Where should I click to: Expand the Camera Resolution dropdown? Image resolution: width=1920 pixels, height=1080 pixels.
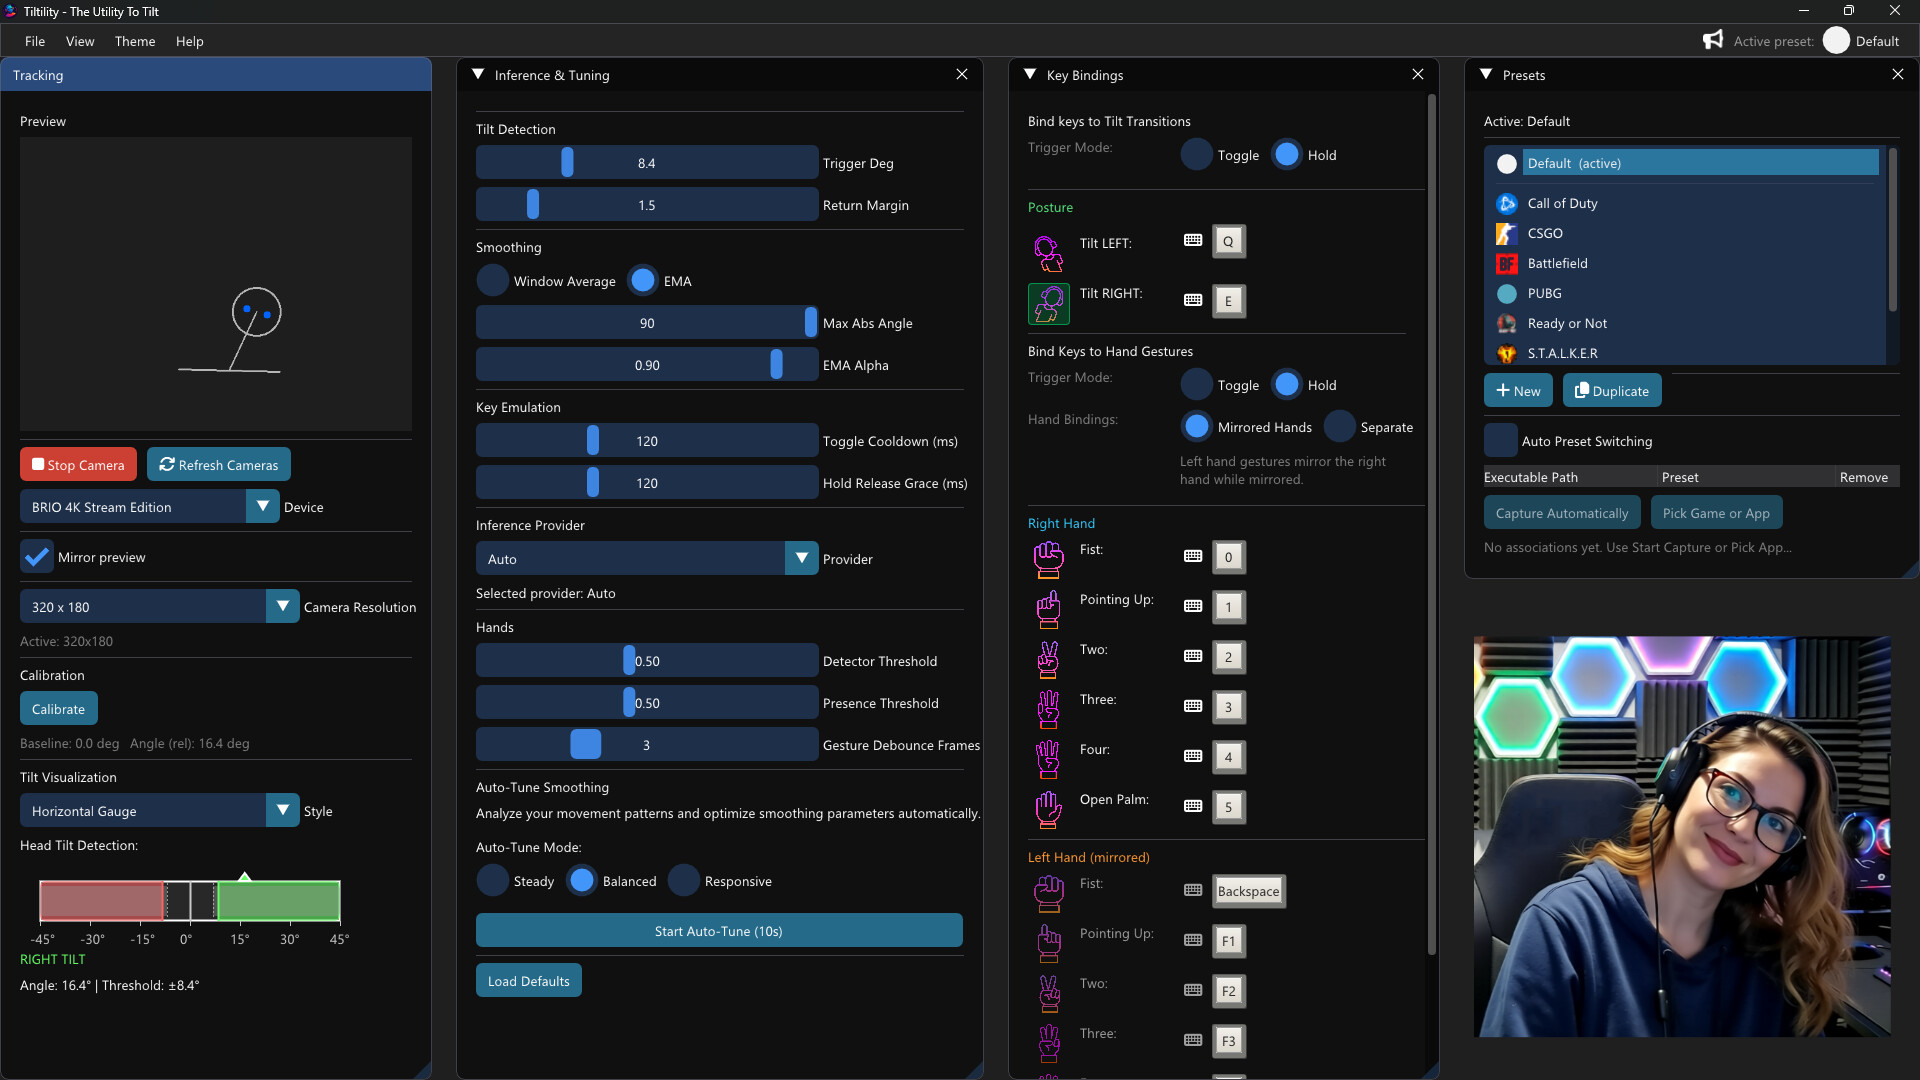(282, 606)
